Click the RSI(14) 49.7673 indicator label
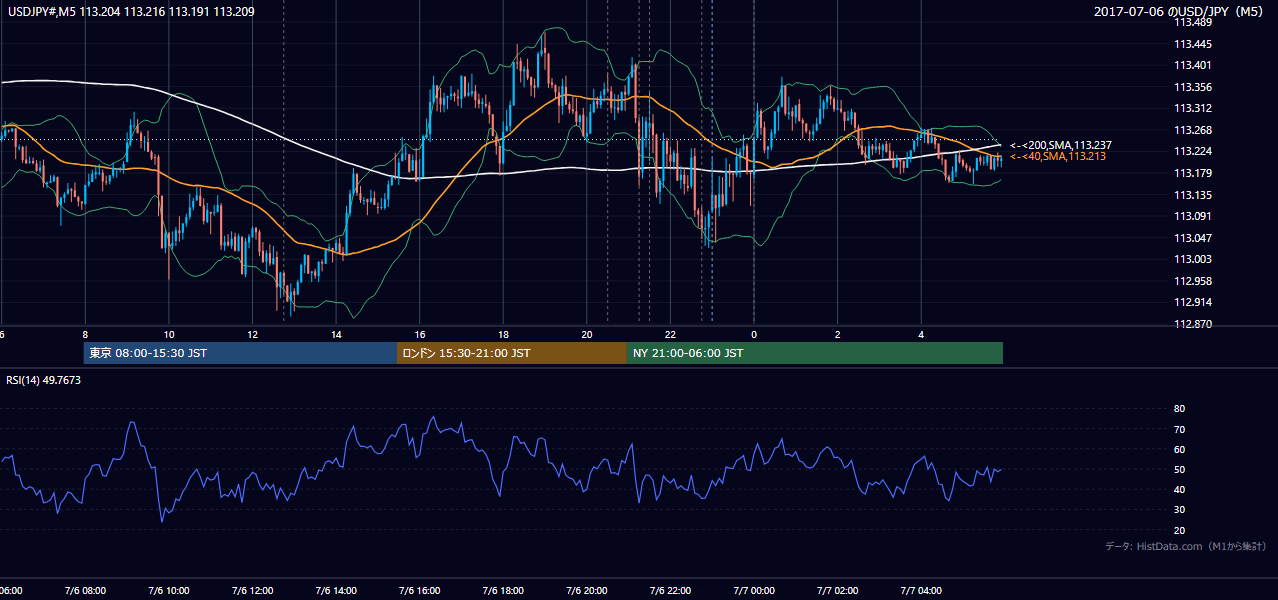 [x=44, y=380]
